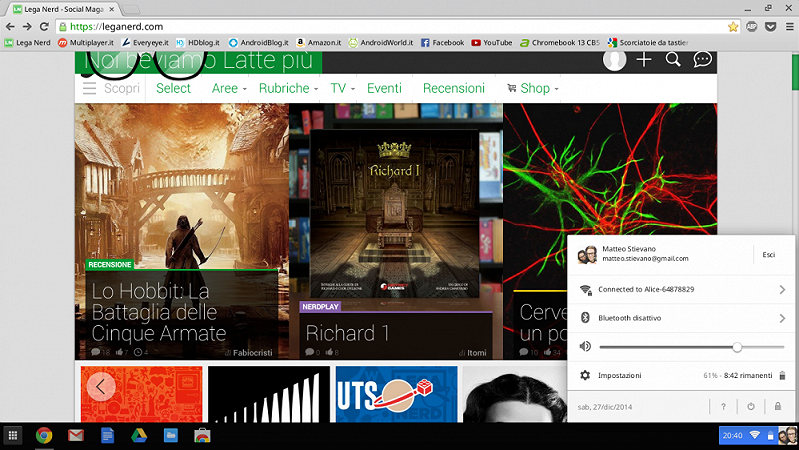Launch Google Docs from the shelf
The width and height of the screenshot is (799, 450).
point(107,436)
